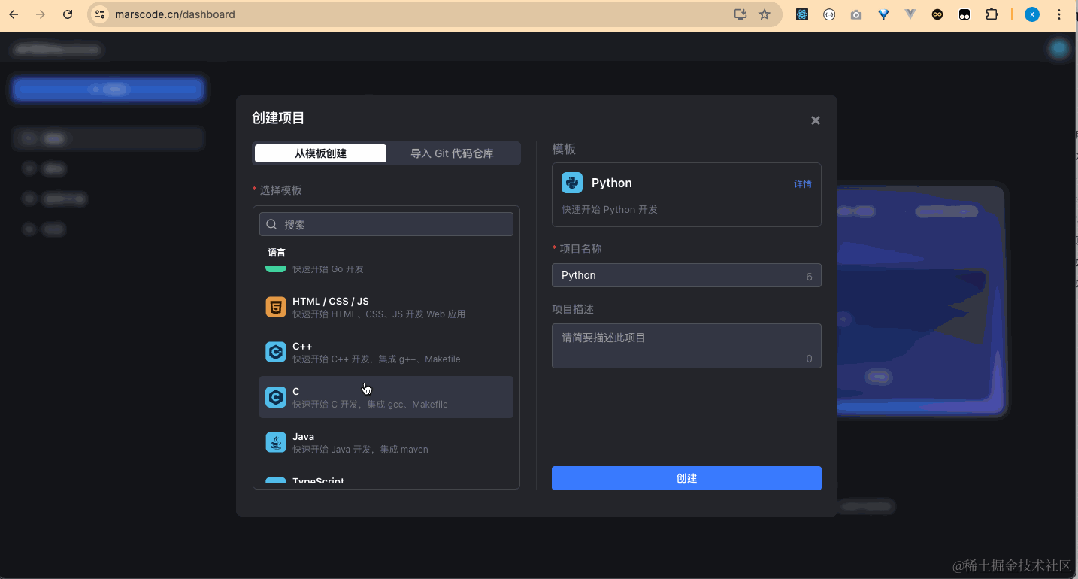Click the browser forward arrow

pyautogui.click(x=41, y=14)
